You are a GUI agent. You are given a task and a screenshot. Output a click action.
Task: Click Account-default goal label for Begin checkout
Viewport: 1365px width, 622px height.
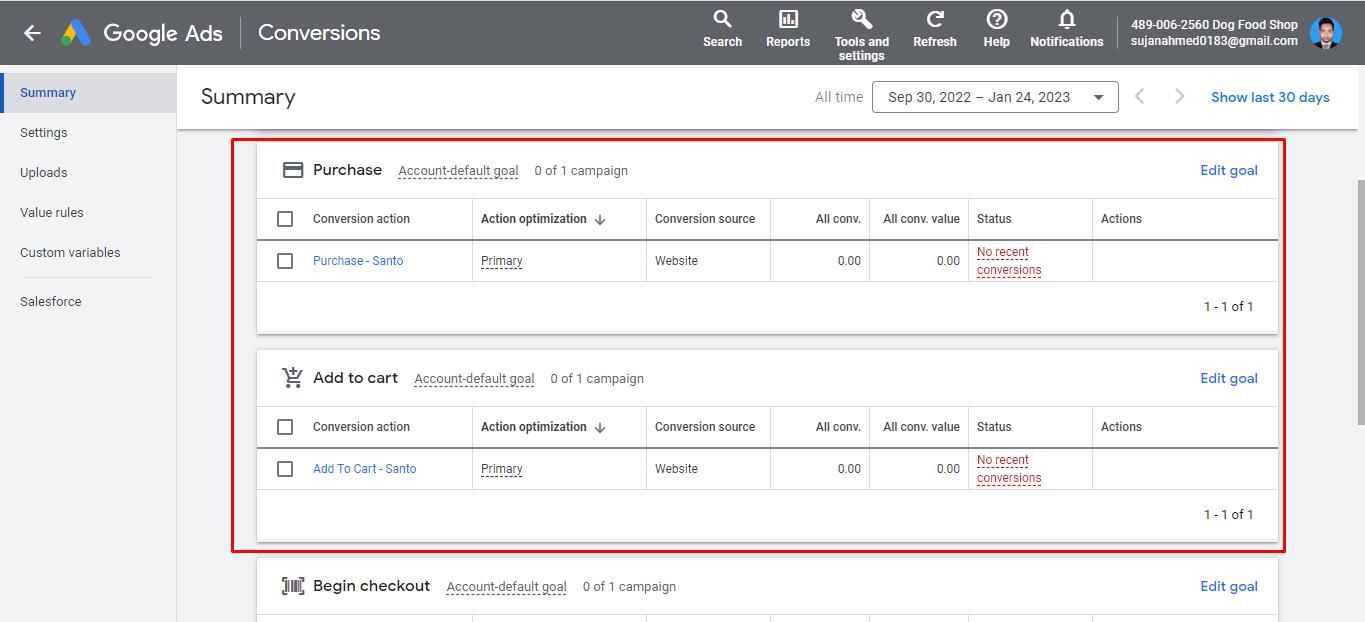coord(506,587)
